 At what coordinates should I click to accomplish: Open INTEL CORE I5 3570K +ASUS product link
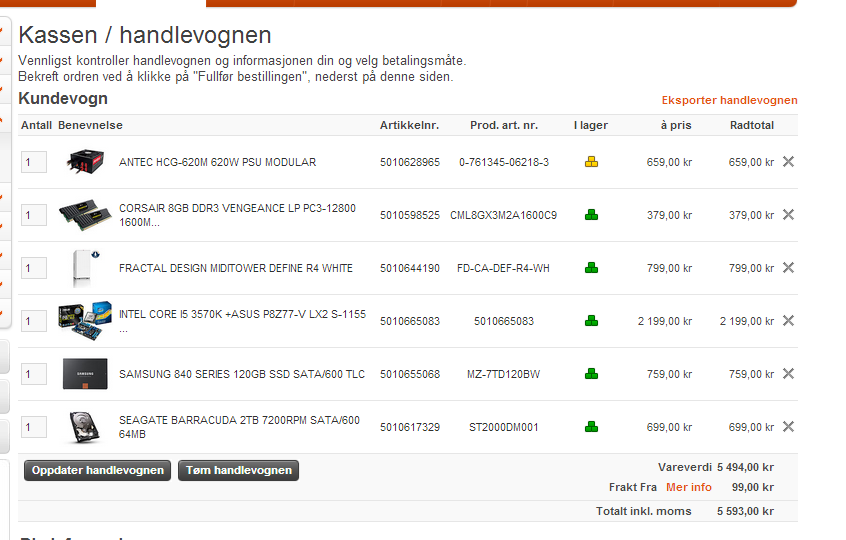[x=242, y=321]
